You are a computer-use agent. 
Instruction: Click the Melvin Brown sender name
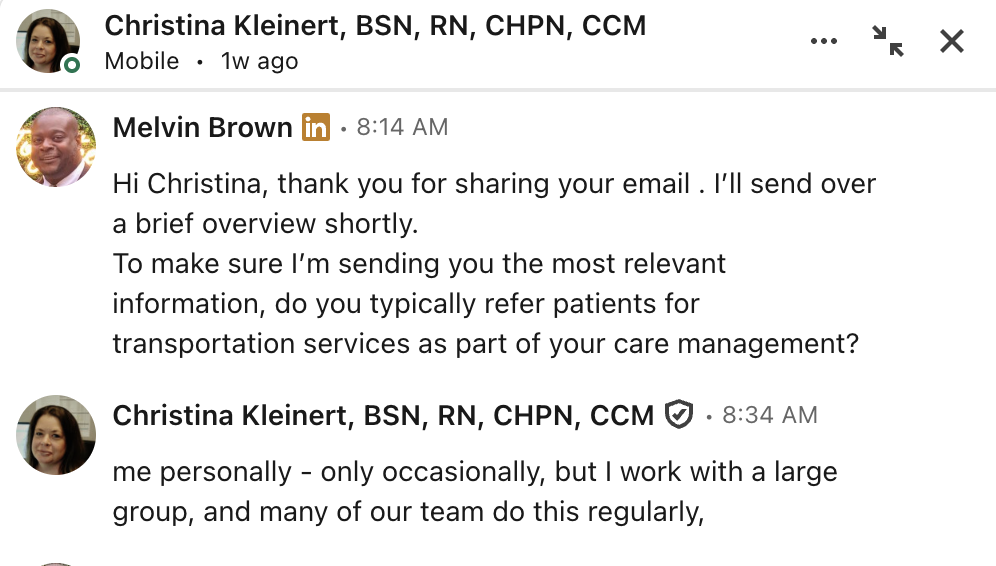point(203,127)
